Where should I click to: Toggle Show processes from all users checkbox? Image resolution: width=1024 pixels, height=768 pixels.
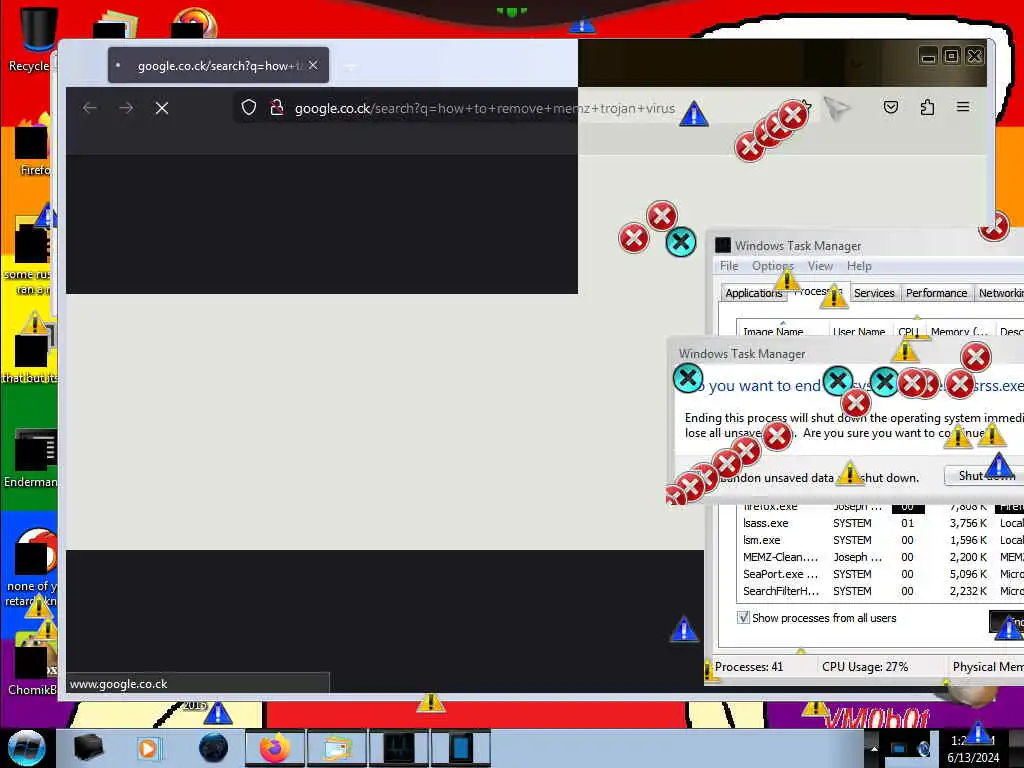coord(743,617)
